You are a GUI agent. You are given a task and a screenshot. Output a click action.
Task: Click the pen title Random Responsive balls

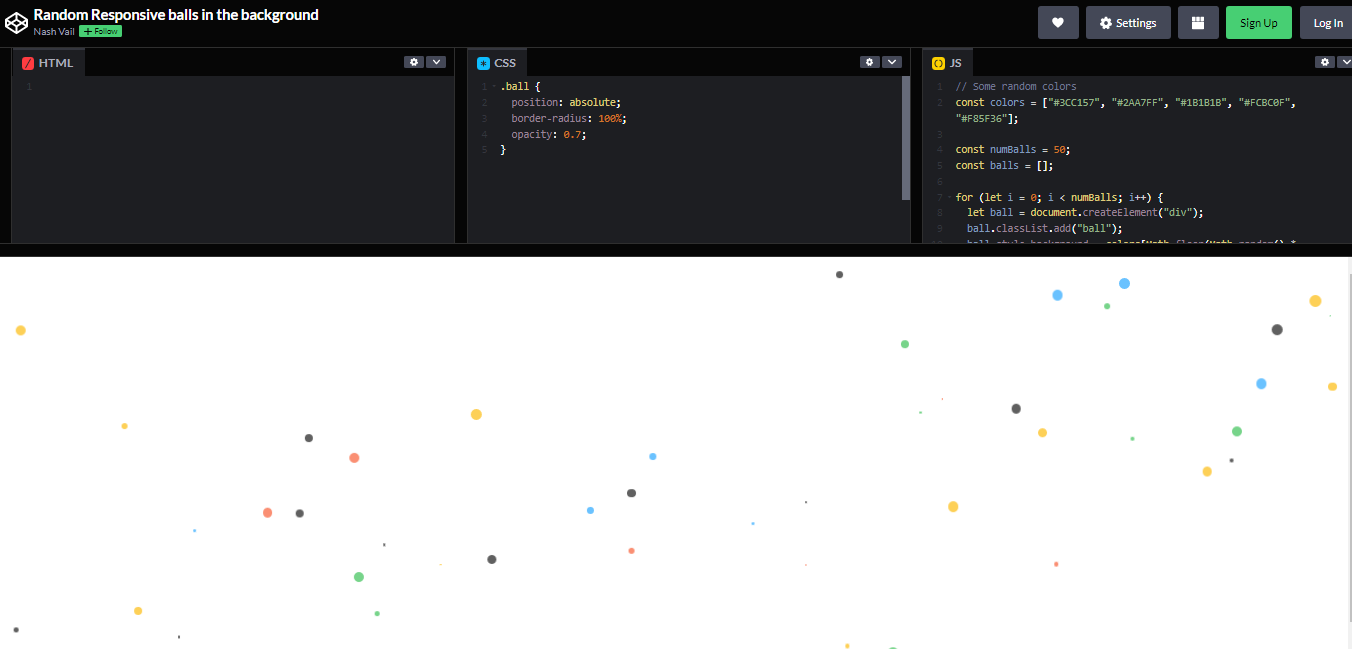pos(176,15)
